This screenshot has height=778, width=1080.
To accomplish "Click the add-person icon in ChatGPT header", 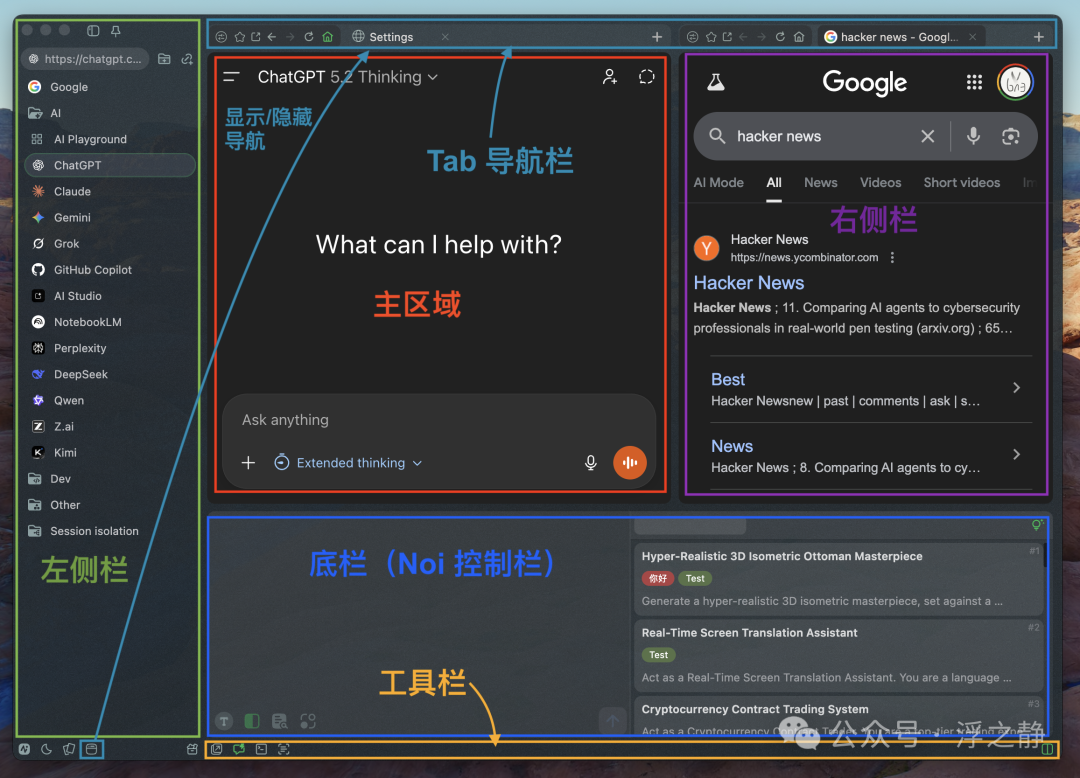I will (x=610, y=77).
